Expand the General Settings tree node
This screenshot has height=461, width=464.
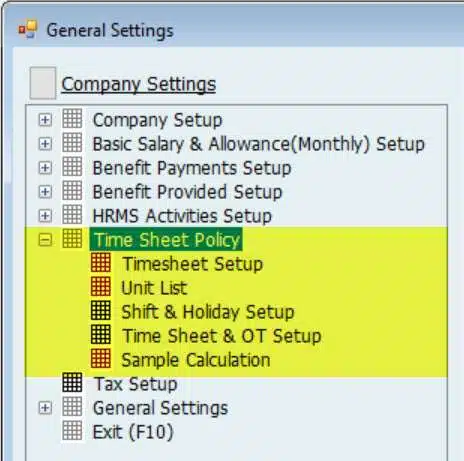click(x=45, y=408)
